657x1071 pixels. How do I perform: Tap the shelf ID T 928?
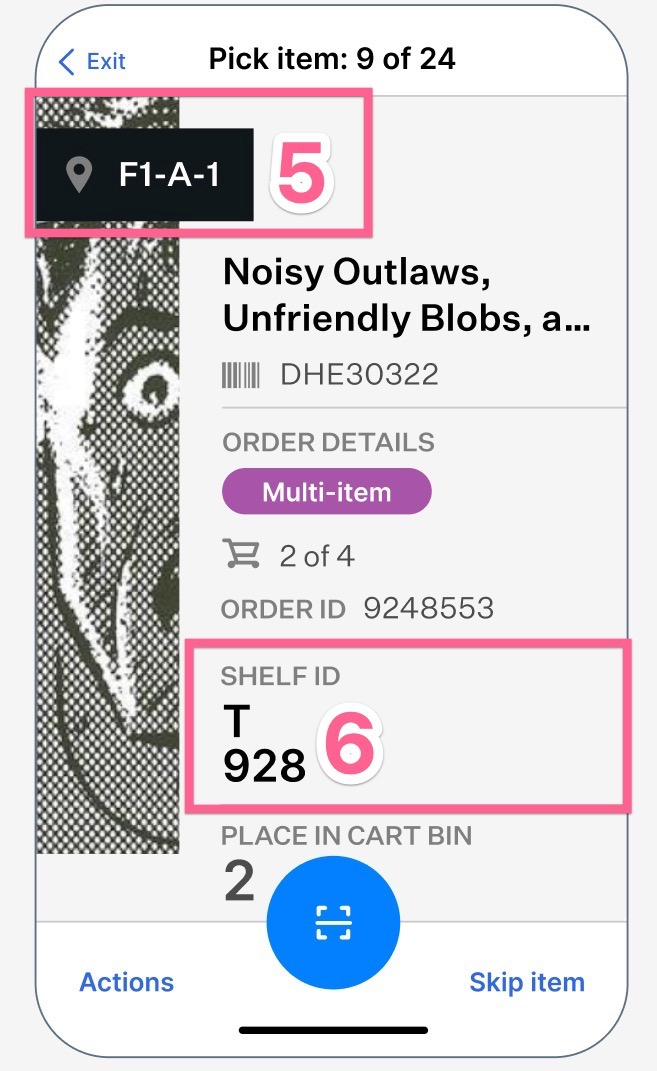coord(264,746)
